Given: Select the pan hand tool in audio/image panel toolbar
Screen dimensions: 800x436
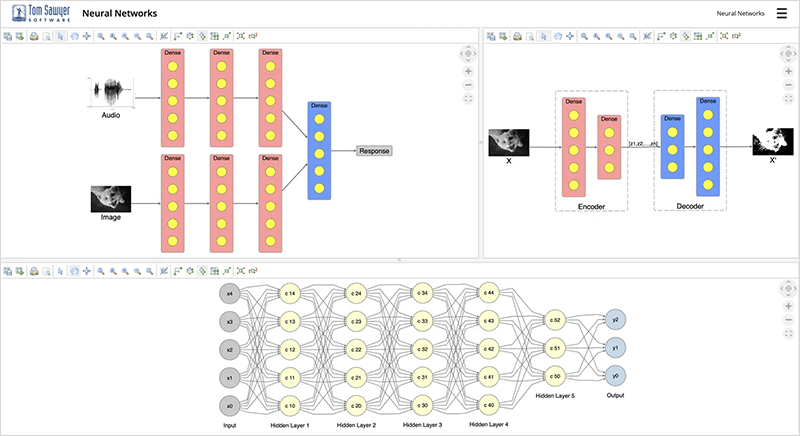Looking at the screenshot, I should tap(74, 36).
